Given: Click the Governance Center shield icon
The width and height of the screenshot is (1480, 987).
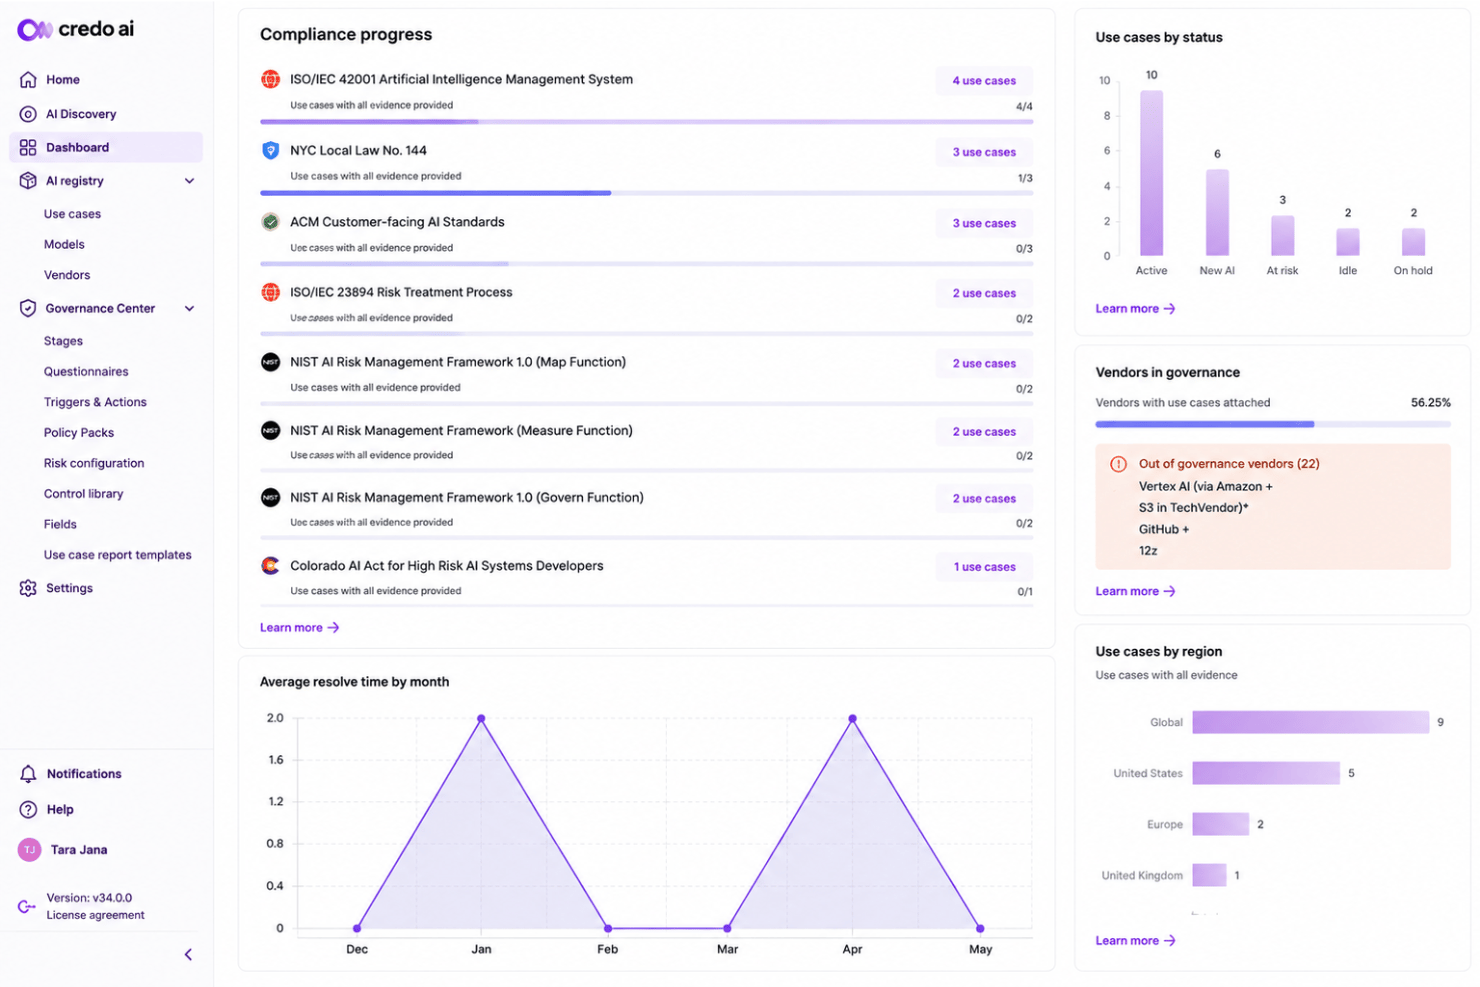Looking at the screenshot, I should coord(28,308).
